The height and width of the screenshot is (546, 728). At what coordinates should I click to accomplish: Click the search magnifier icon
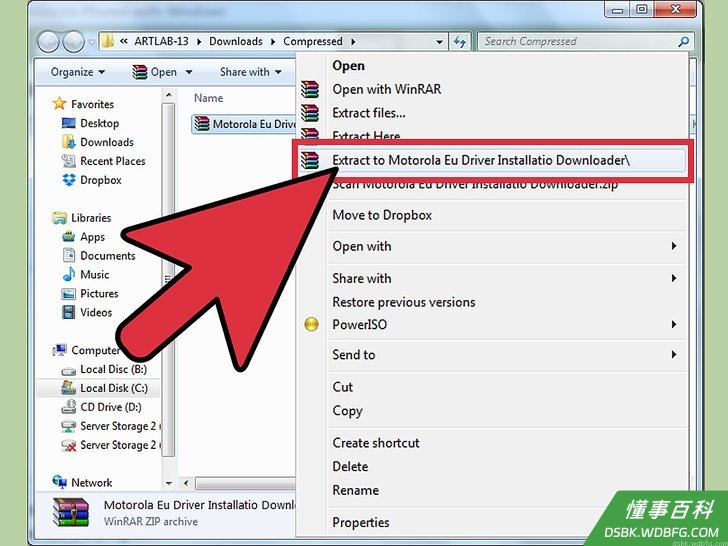pos(683,42)
